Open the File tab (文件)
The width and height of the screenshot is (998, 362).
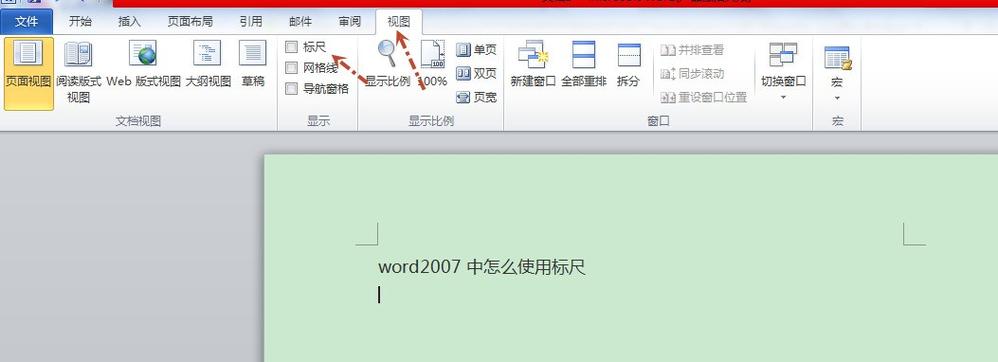tap(27, 22)
